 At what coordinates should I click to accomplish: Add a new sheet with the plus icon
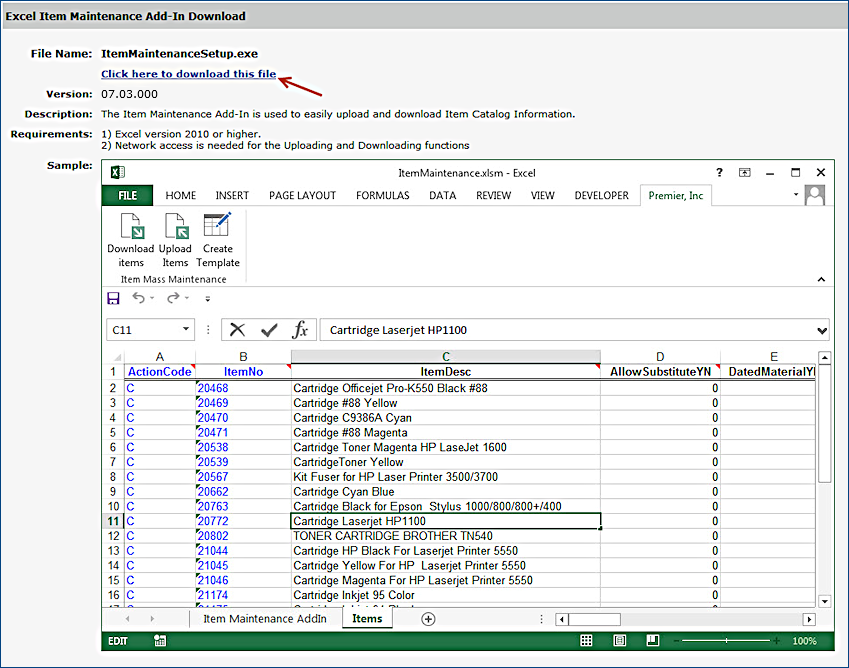pyautogui.click(x=428, y=619)
